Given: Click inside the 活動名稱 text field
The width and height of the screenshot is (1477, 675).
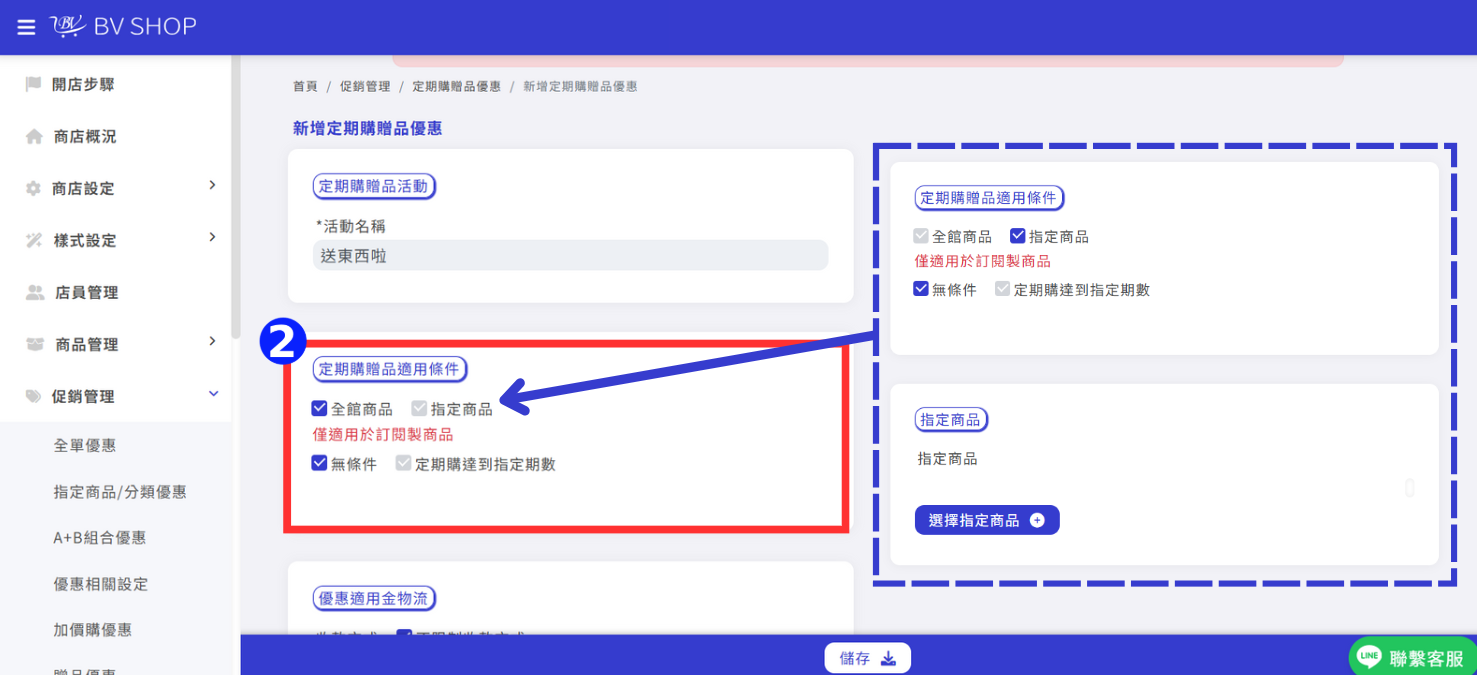Looking at the screenshot, I should click(x=571, y=256).
